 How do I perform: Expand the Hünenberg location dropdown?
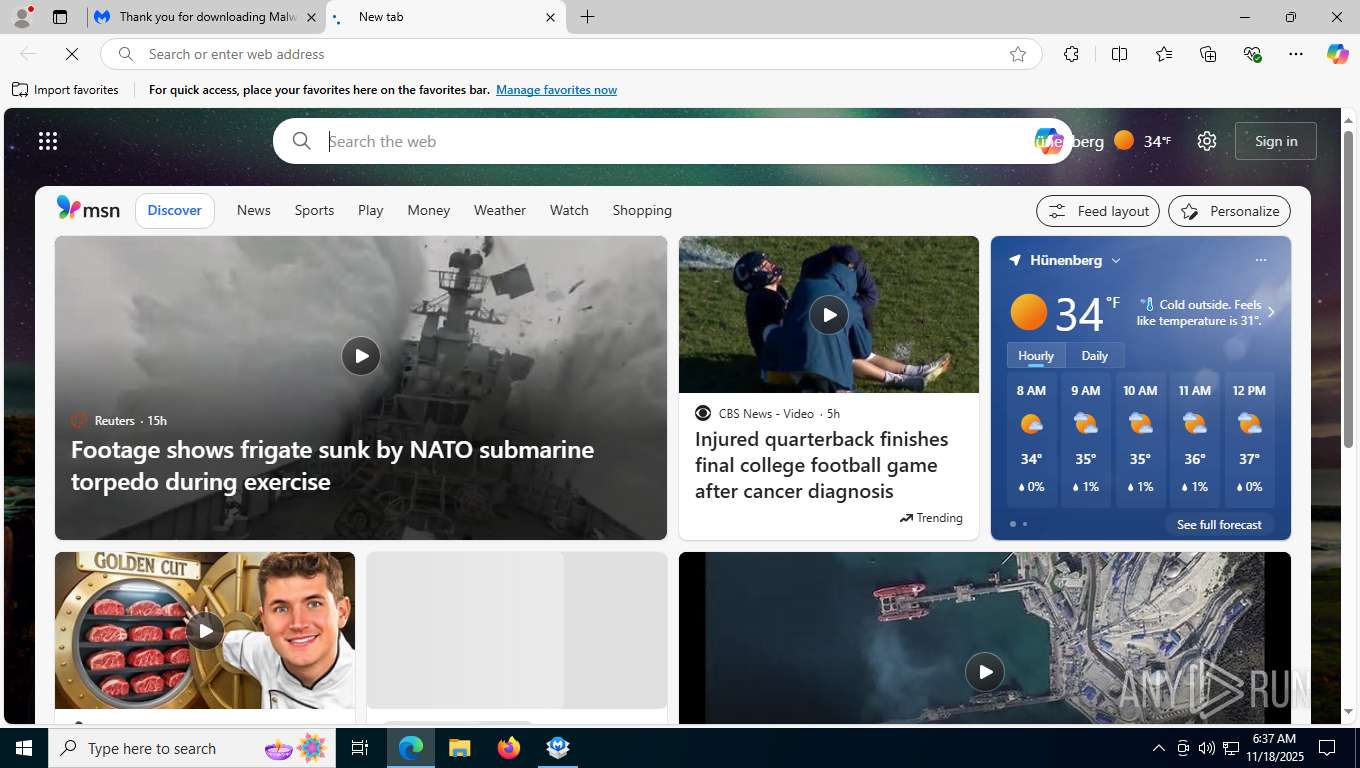click(x=1116, y=260)
